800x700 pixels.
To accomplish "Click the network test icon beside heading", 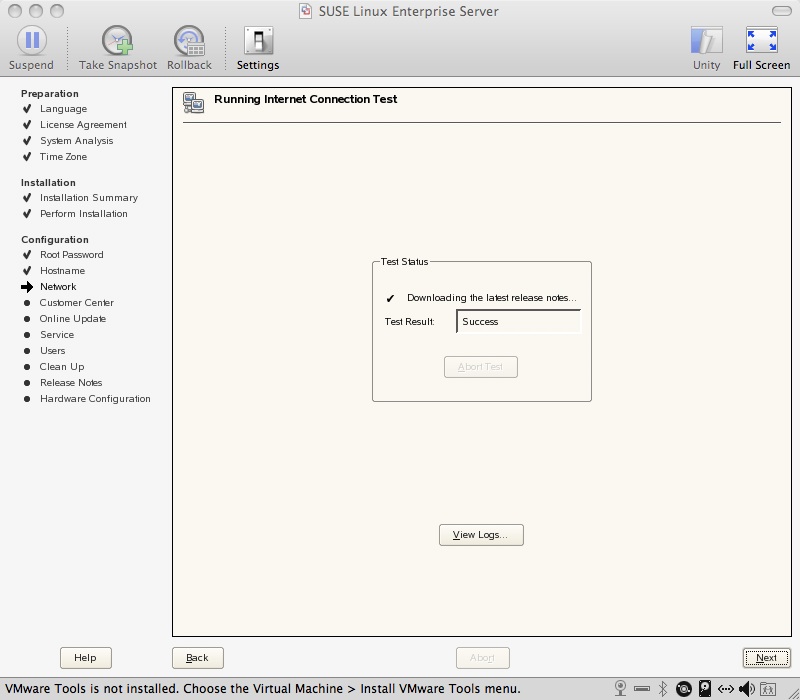I will [x=193, y=102].
